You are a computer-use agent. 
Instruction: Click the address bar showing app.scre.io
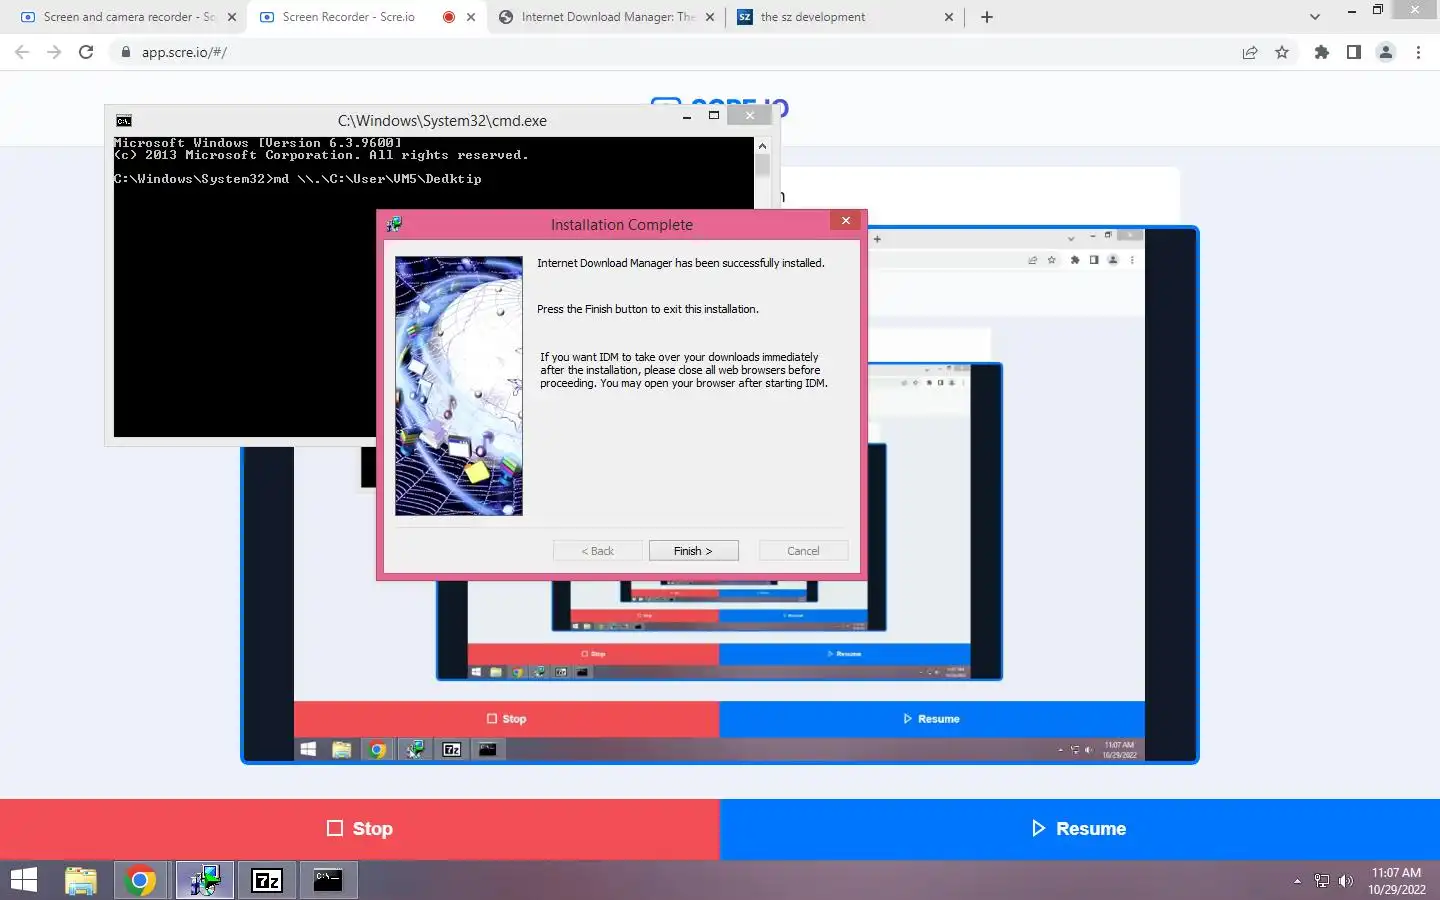click(680, 52)
